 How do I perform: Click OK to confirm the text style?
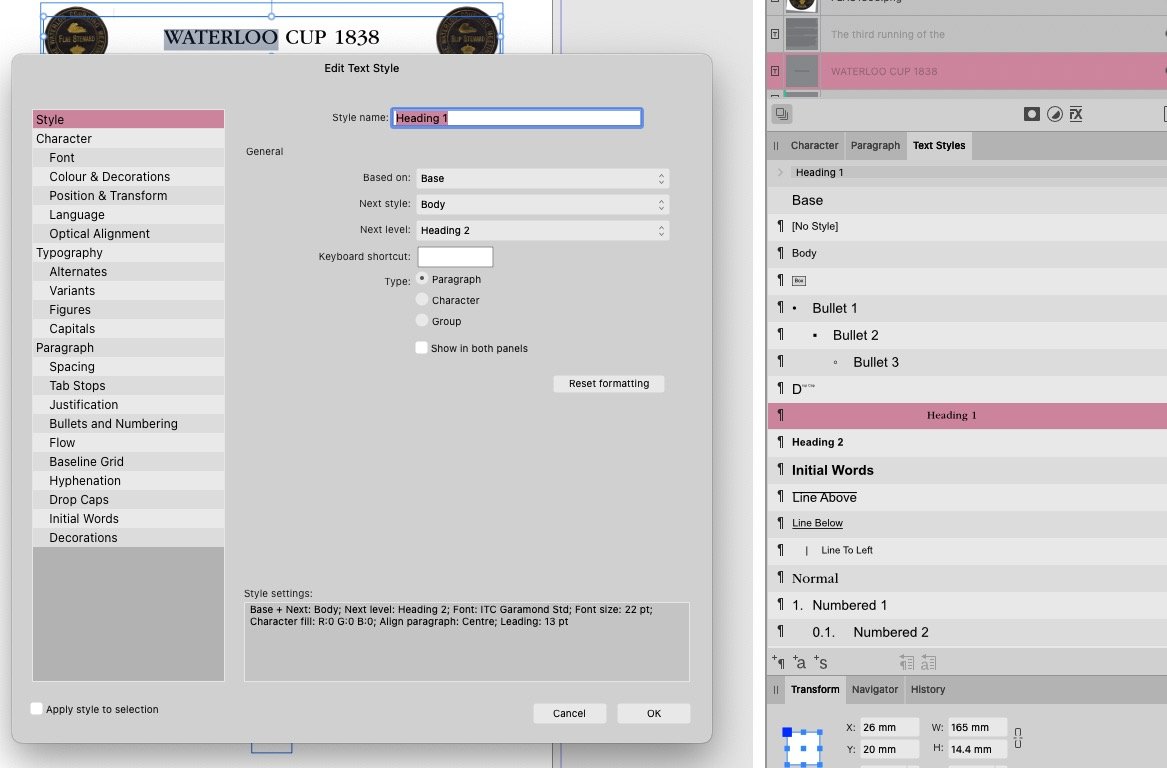653,713
